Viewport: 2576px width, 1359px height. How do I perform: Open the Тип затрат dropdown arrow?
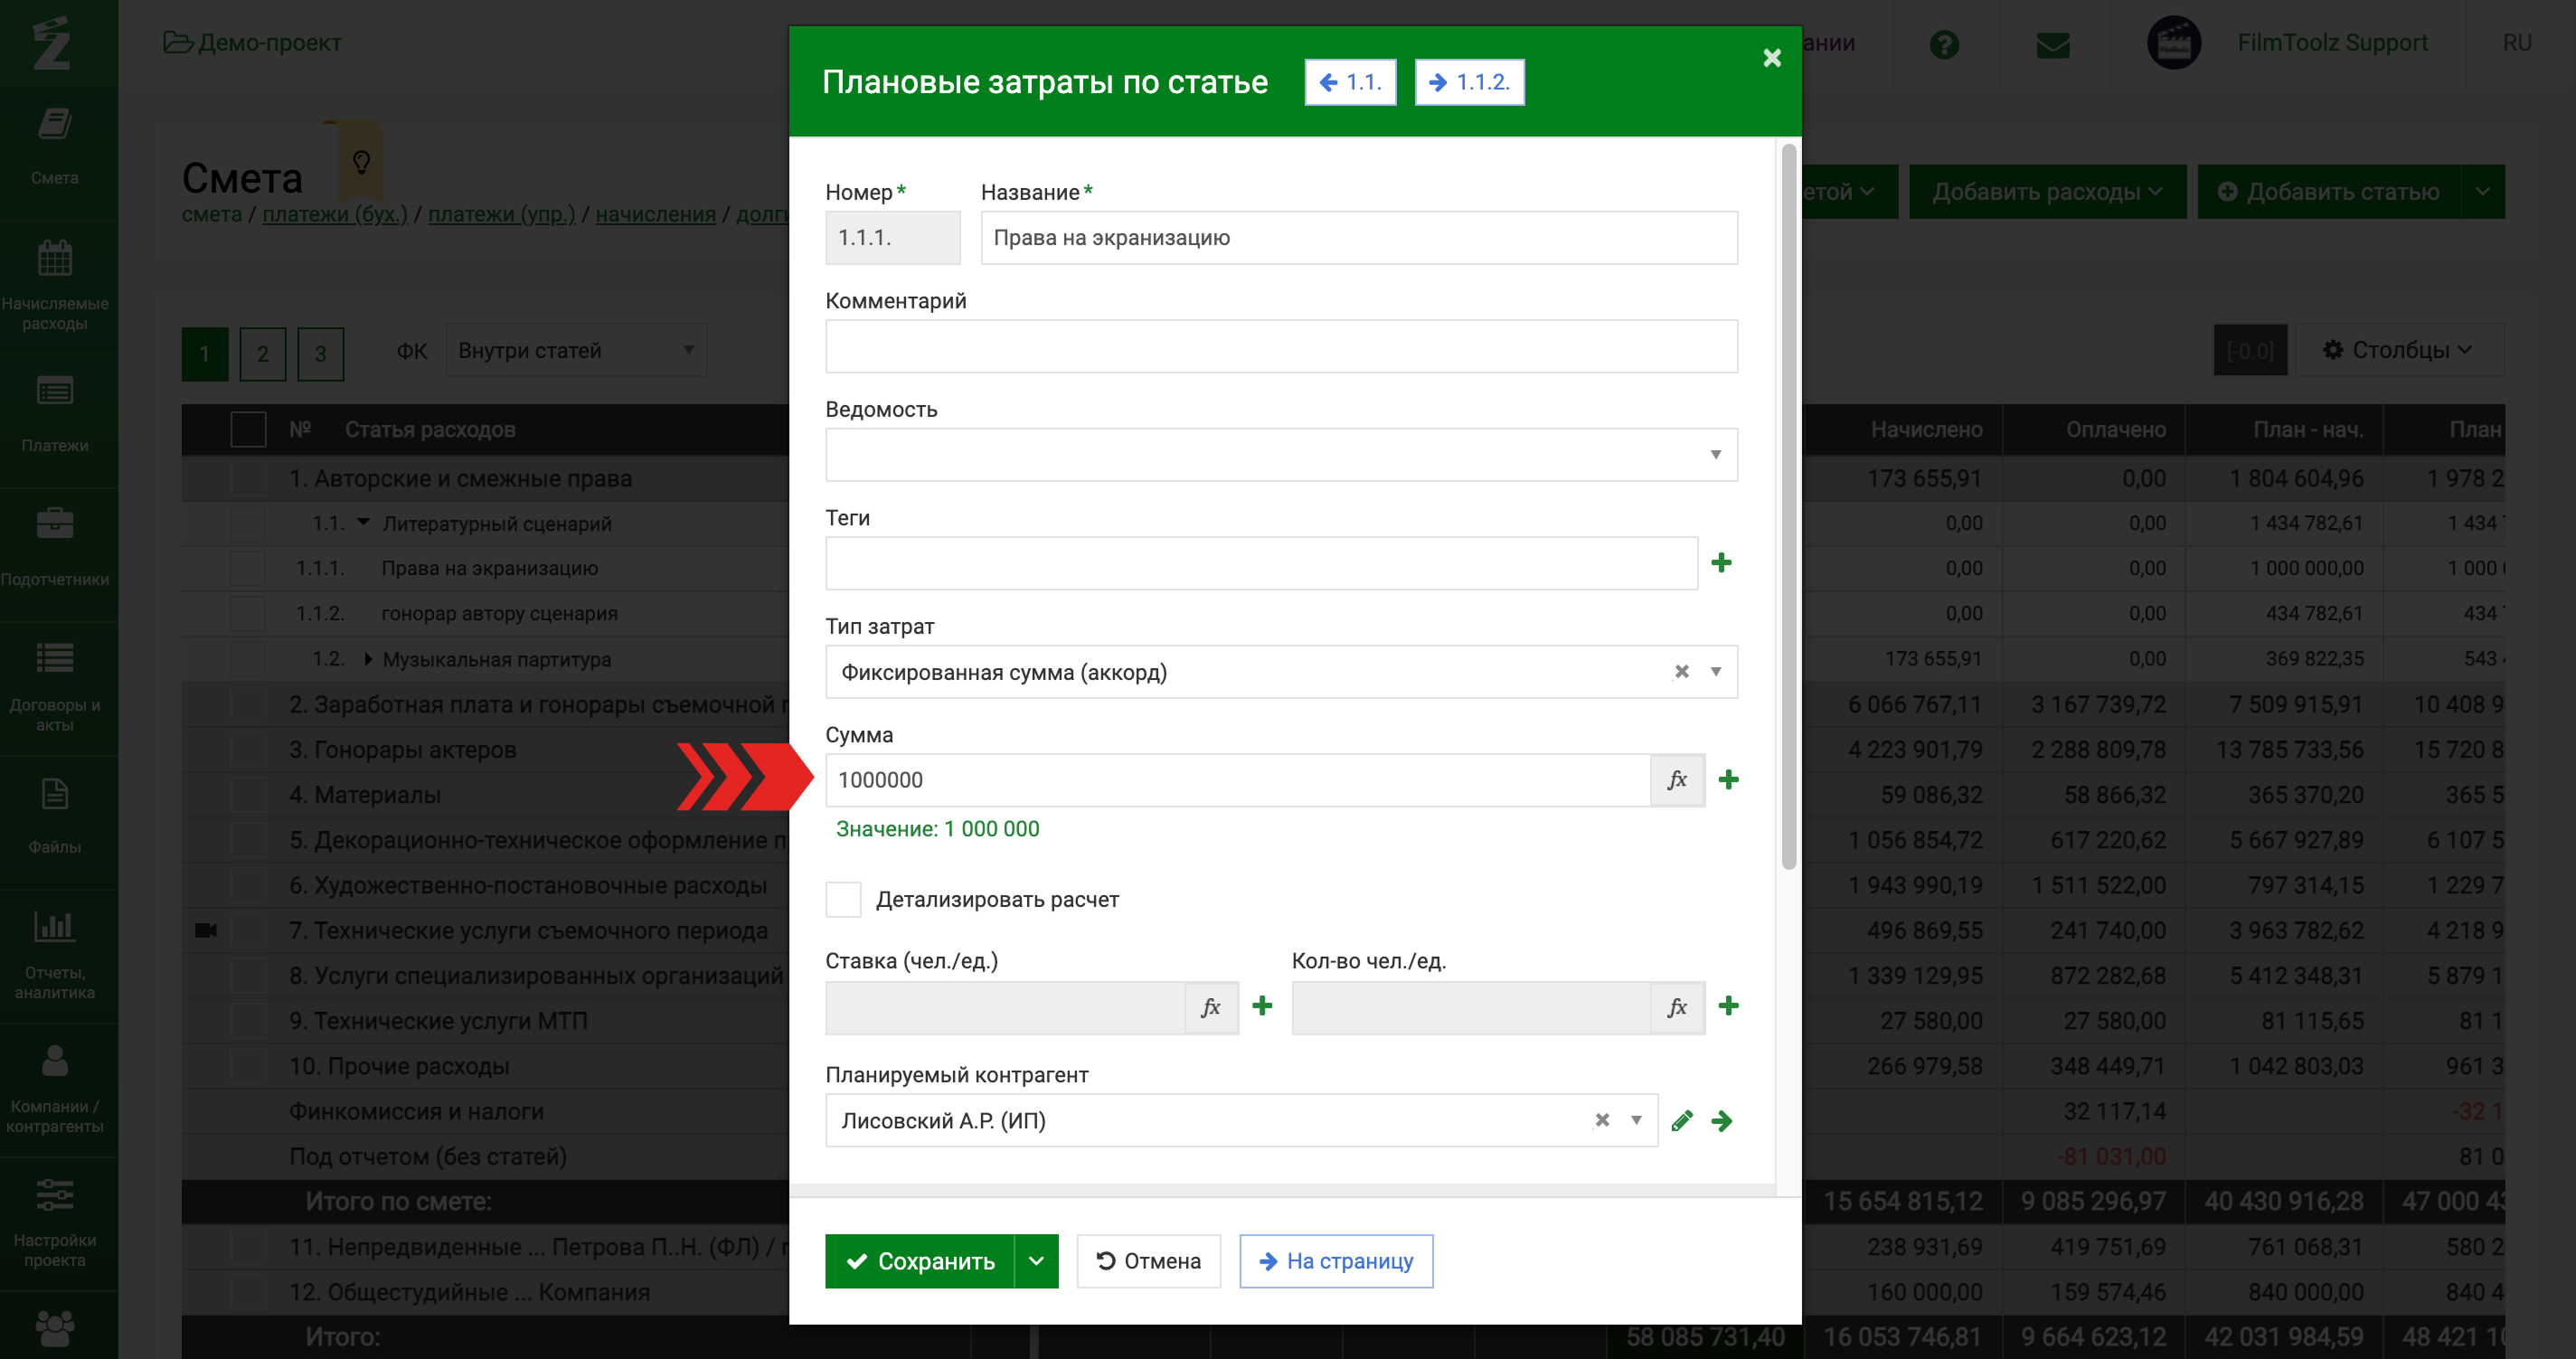1716,672
